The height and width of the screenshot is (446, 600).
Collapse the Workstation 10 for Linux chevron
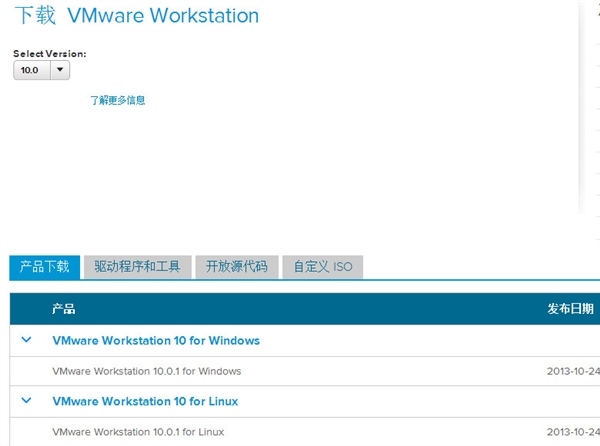click(x=27, y=401)
